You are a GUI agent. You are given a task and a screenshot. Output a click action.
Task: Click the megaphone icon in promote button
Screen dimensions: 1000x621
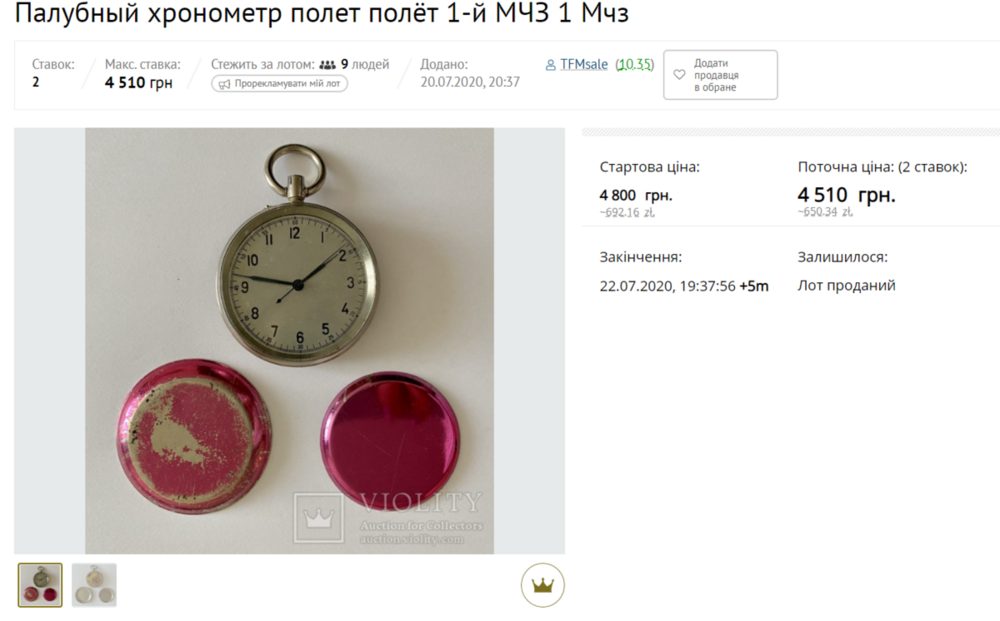click(224, 84)
